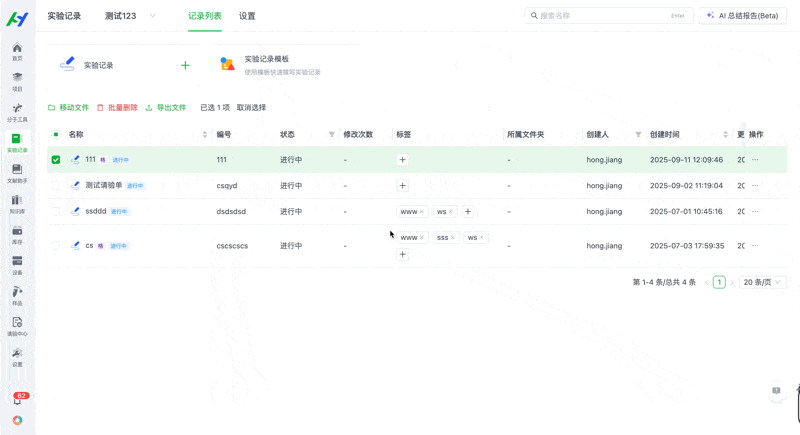Screen dimensions: 800x435
Task: Add a tag to the 测试请验单 row
Action: point(403,186)
